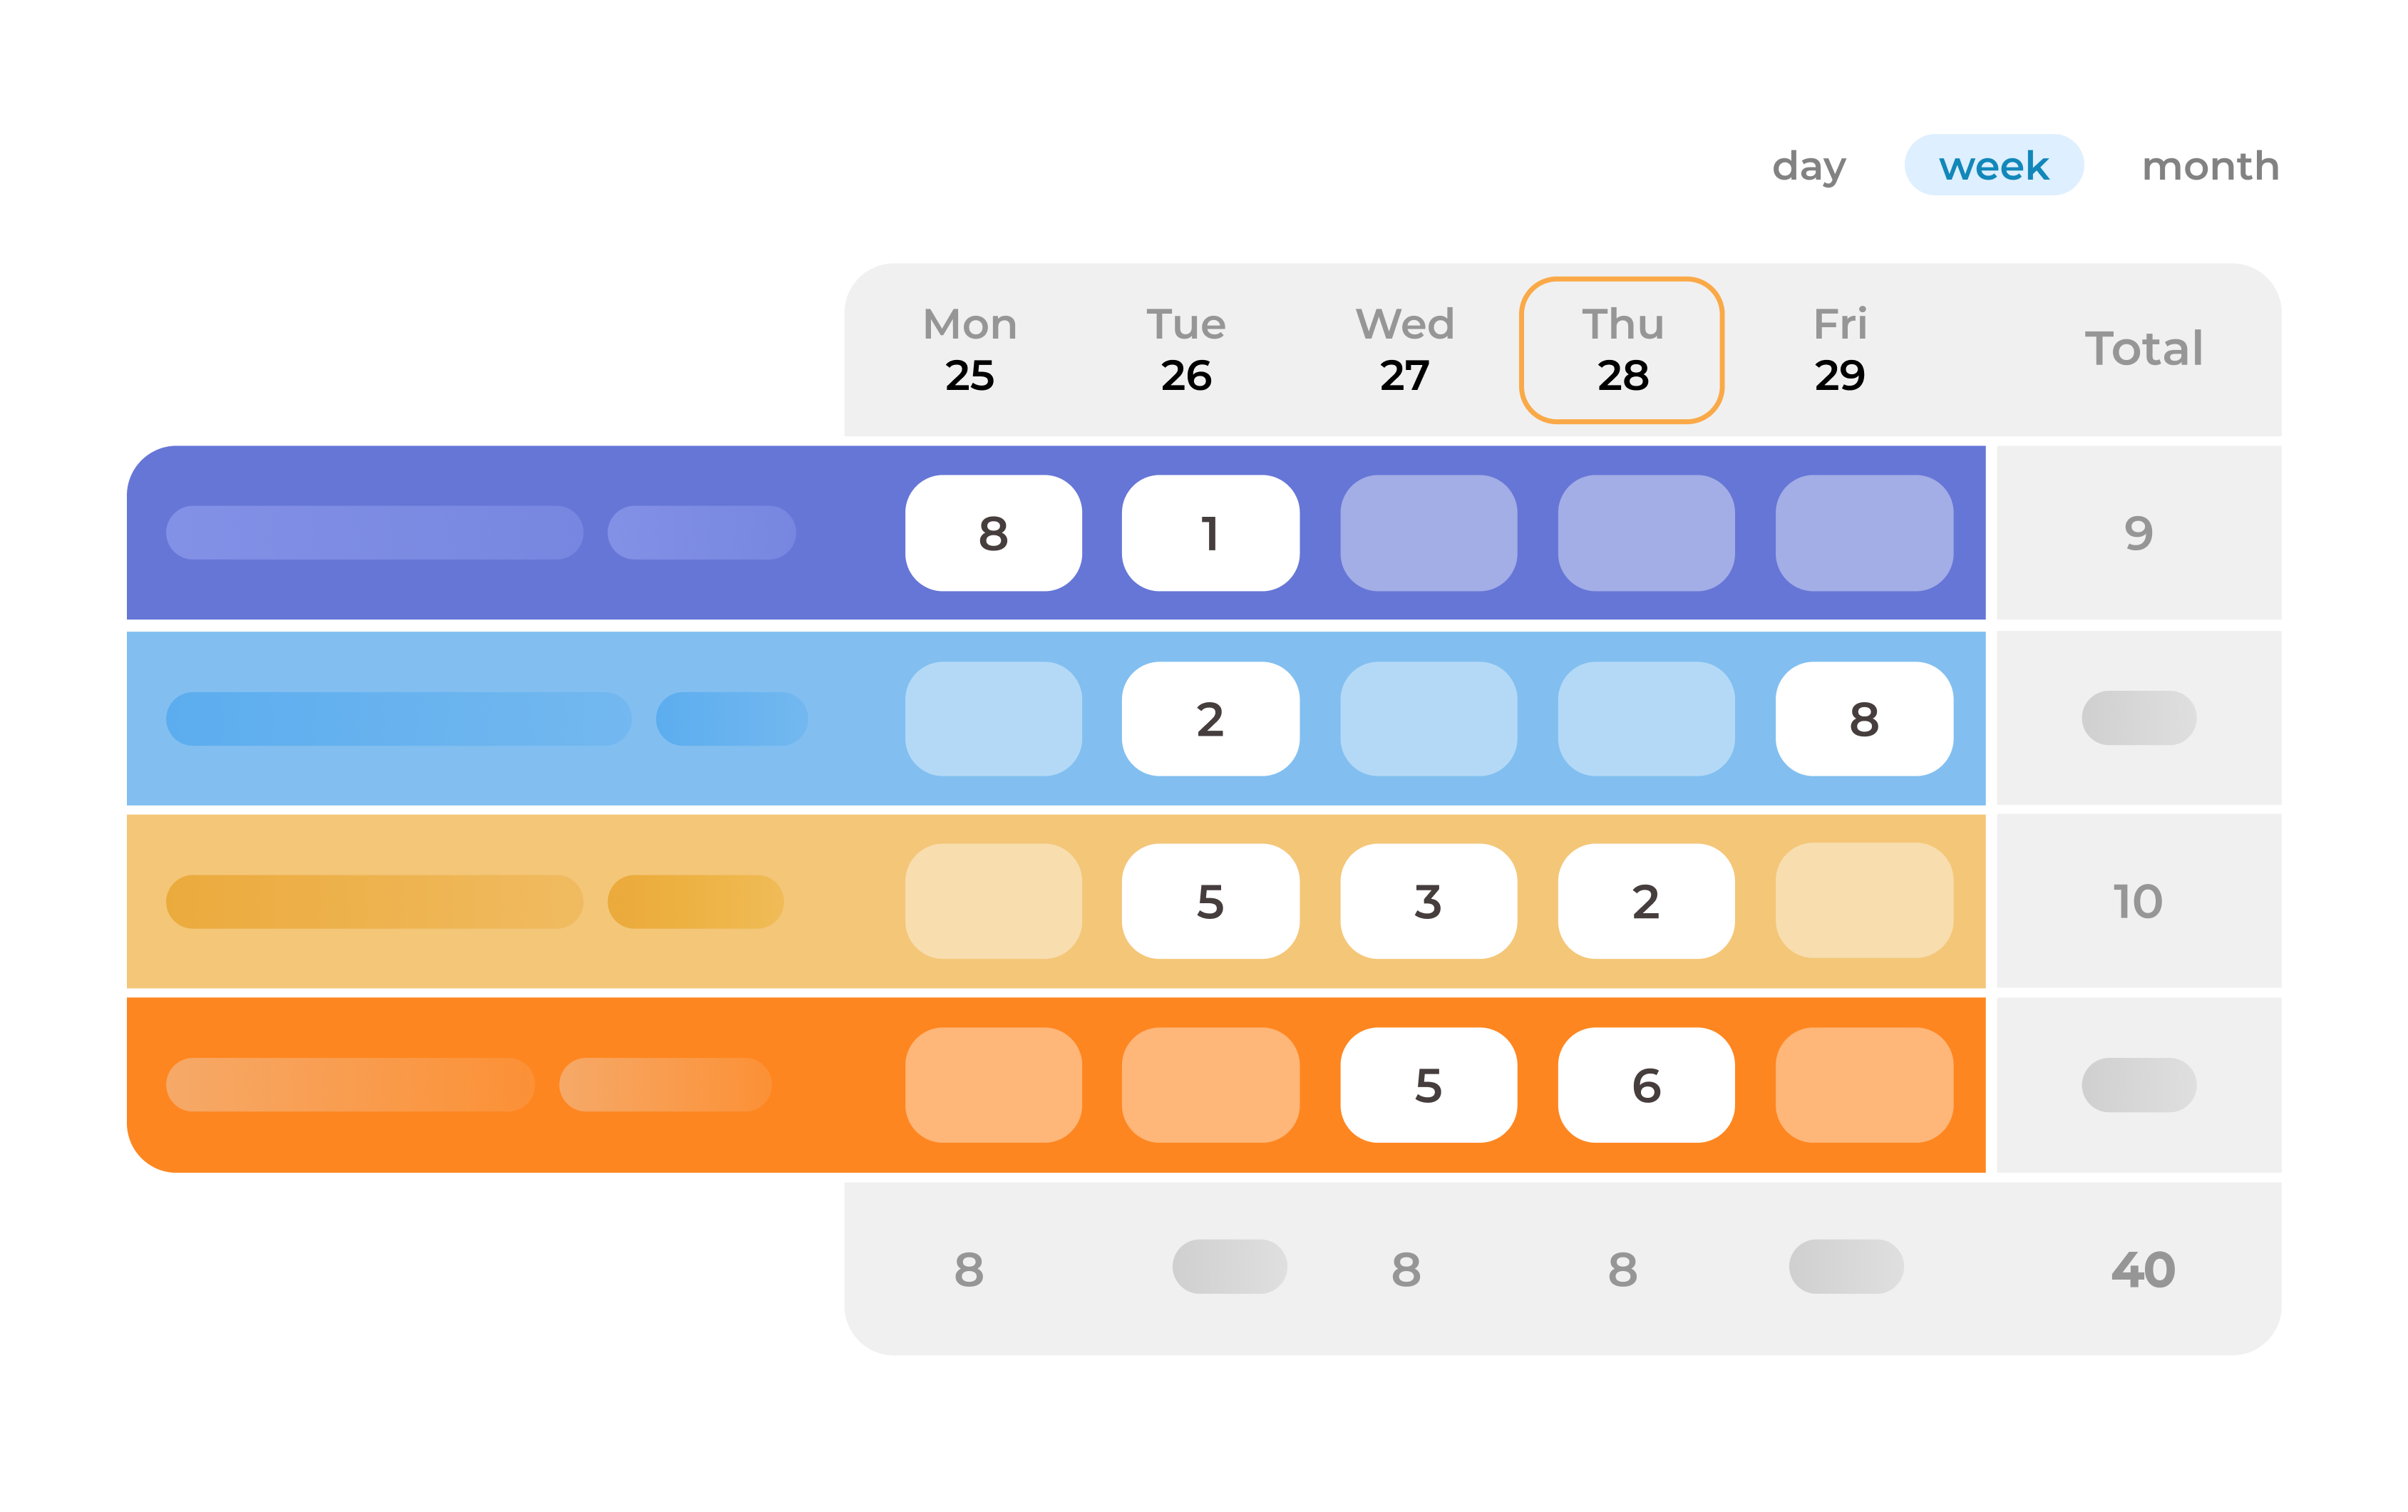Edit Tuesday's 1-hour cell in purple row
Screen dimensions: 2408x1512
[1210, 533]
